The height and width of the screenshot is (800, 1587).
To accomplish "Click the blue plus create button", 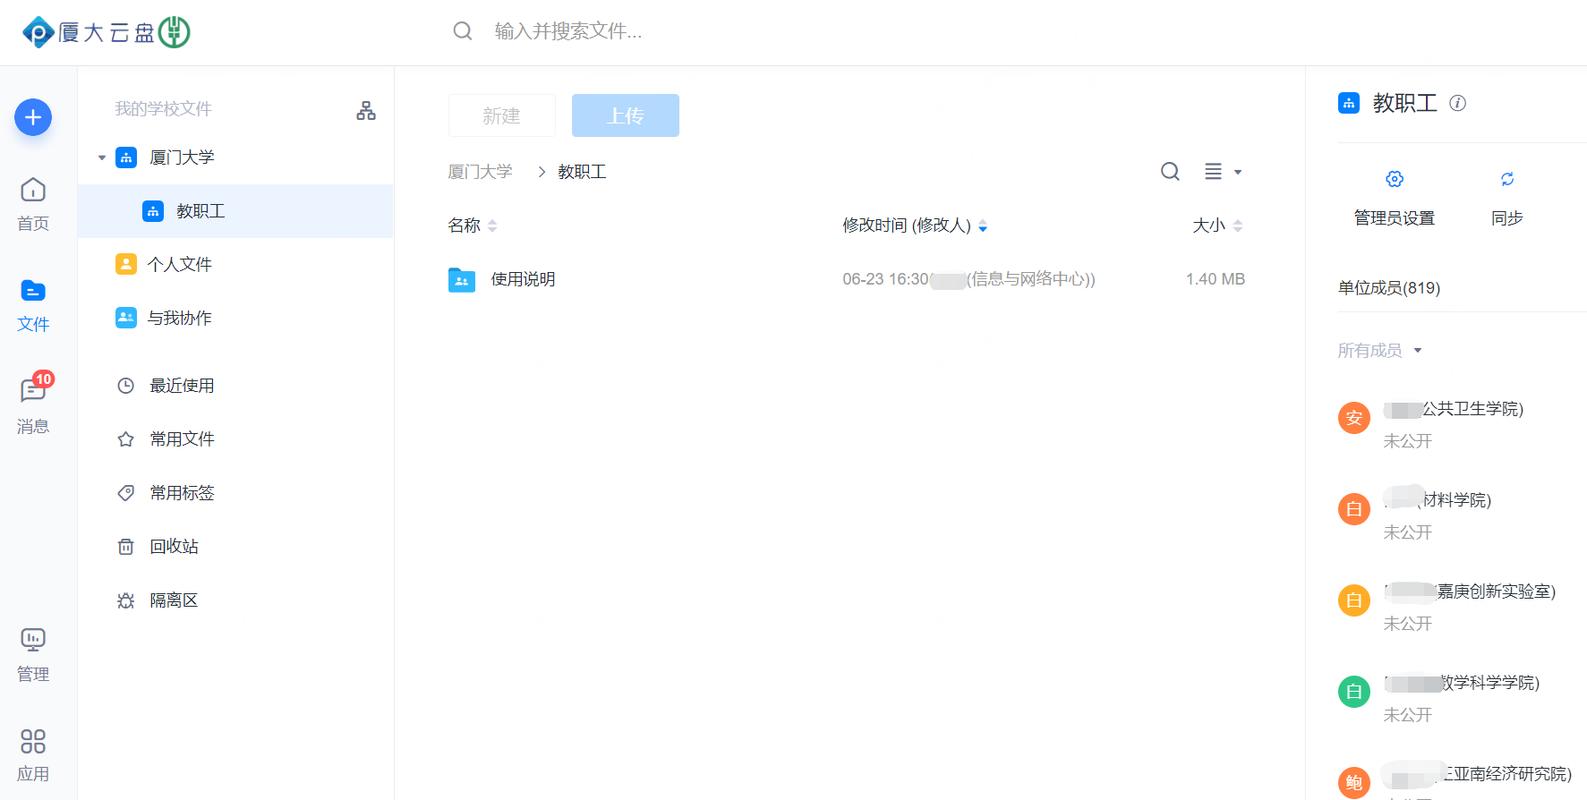I will point(33,118).
